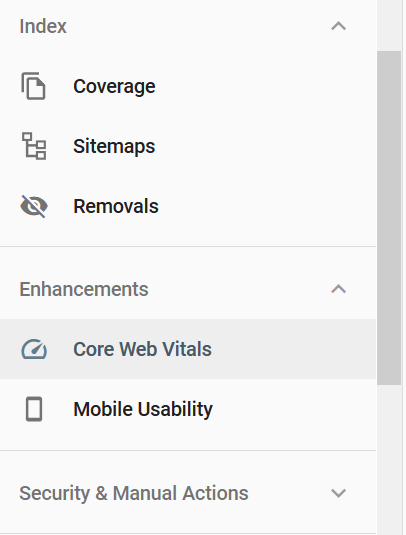Click the Removals crossed-eye icon
This screenshot has height=535, width=406.
click(34, 206)
